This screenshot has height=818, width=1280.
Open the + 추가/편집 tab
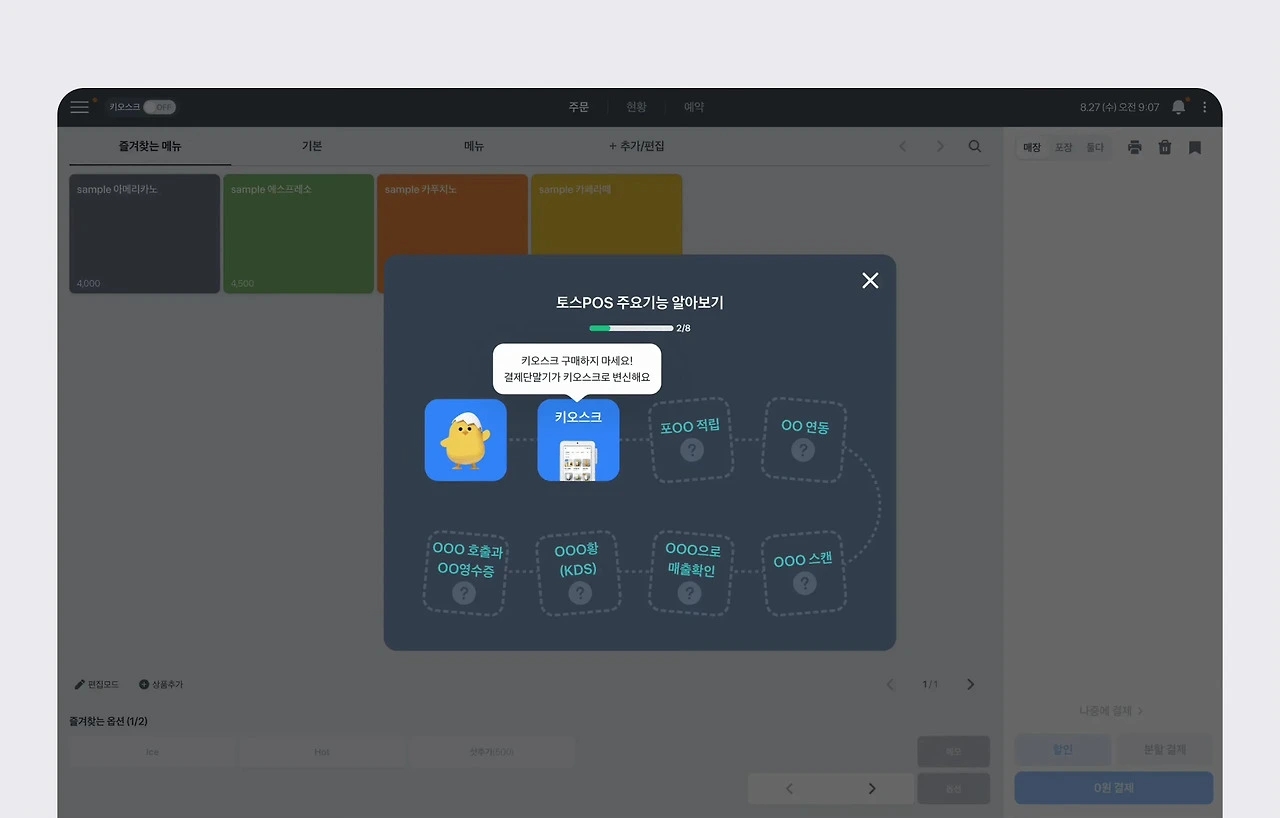coord(636,146)
